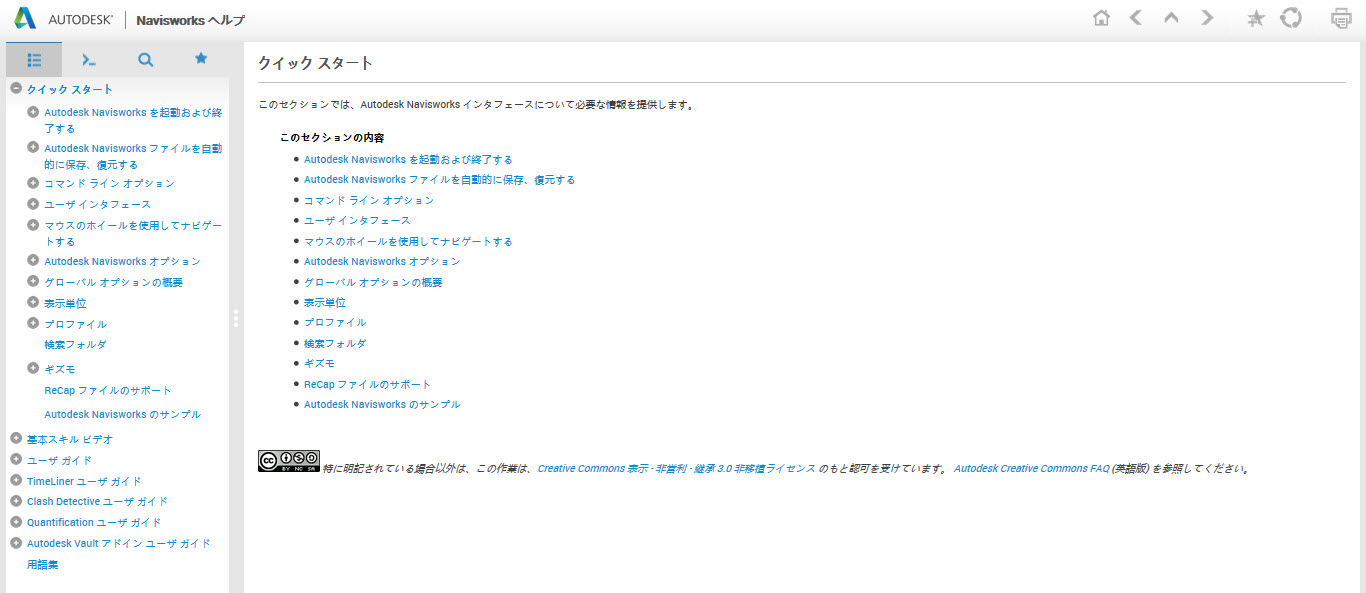Expand プロファイル tree node
The image size is (1366, 593).
tap(33, 323)
